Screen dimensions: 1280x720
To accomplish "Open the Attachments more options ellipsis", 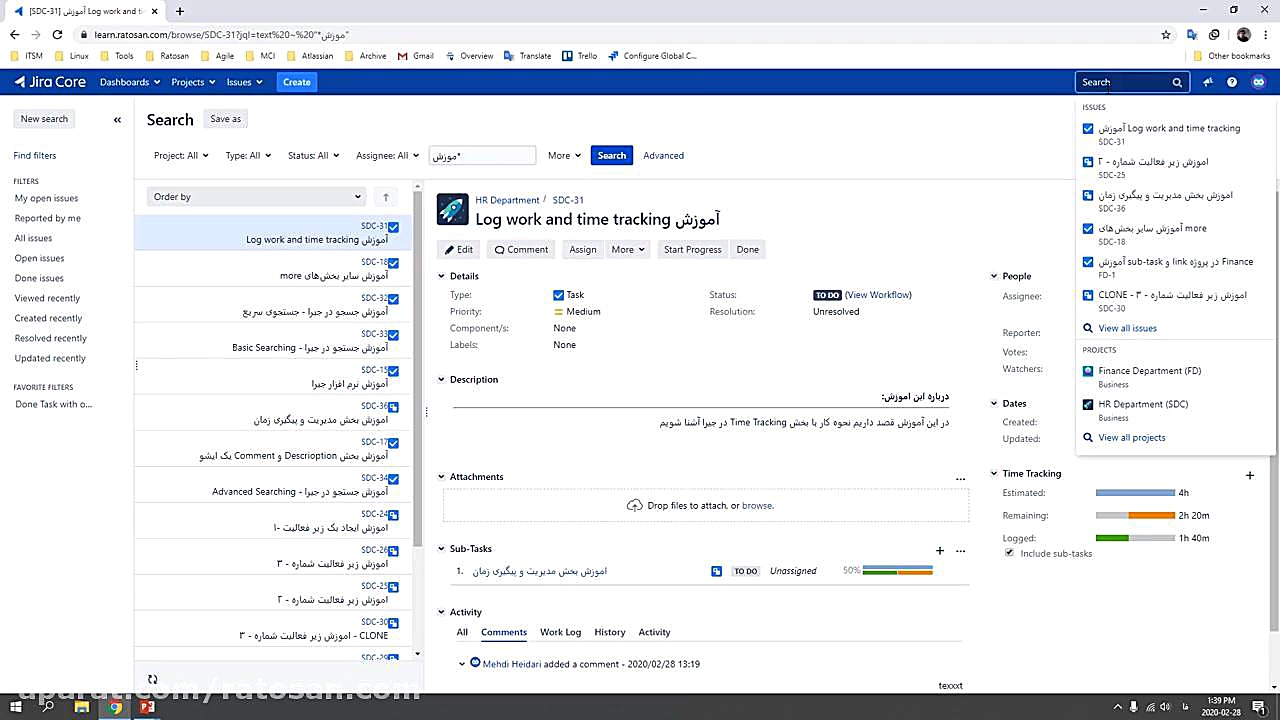I will 960,478.
